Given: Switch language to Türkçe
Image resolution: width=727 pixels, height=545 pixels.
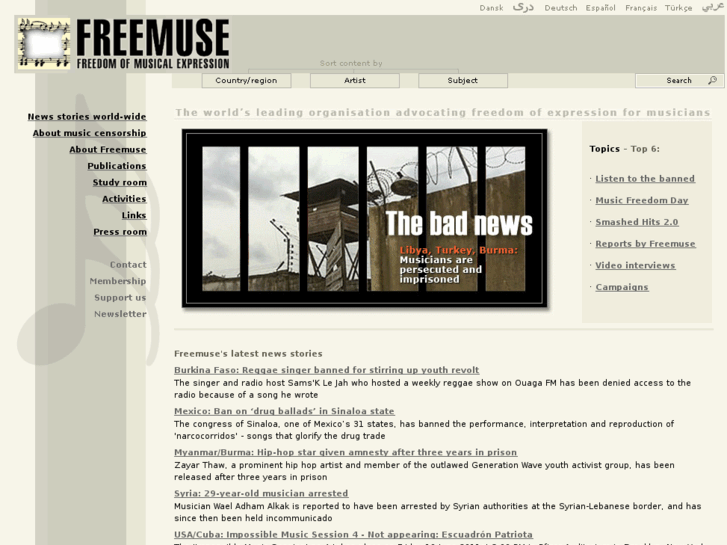Looking at the screenshot, I should tap(678, 8).
